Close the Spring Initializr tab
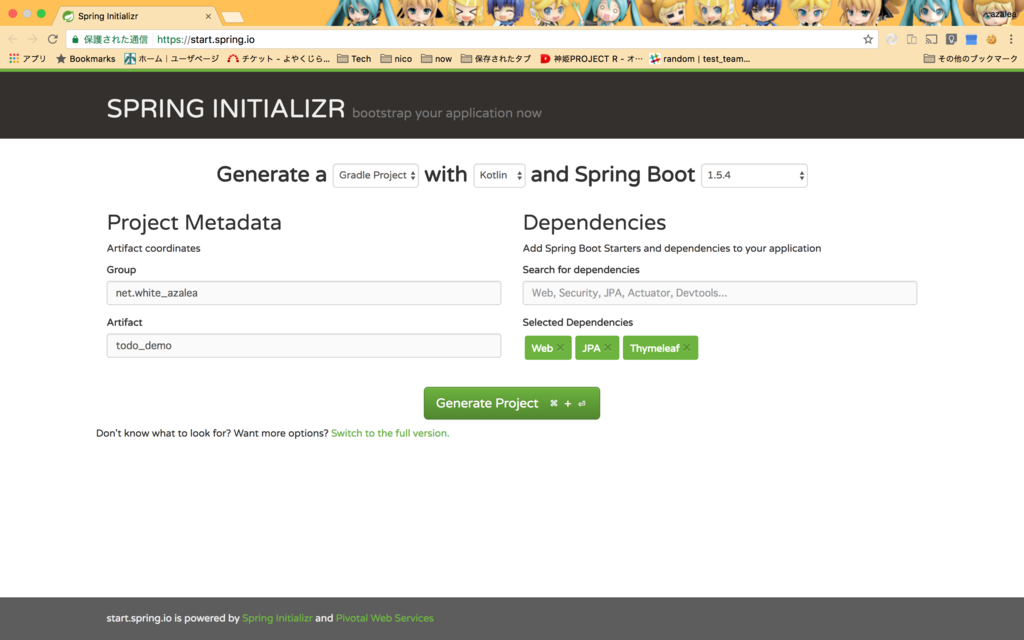1024x640 pixels. pos(208,16)
